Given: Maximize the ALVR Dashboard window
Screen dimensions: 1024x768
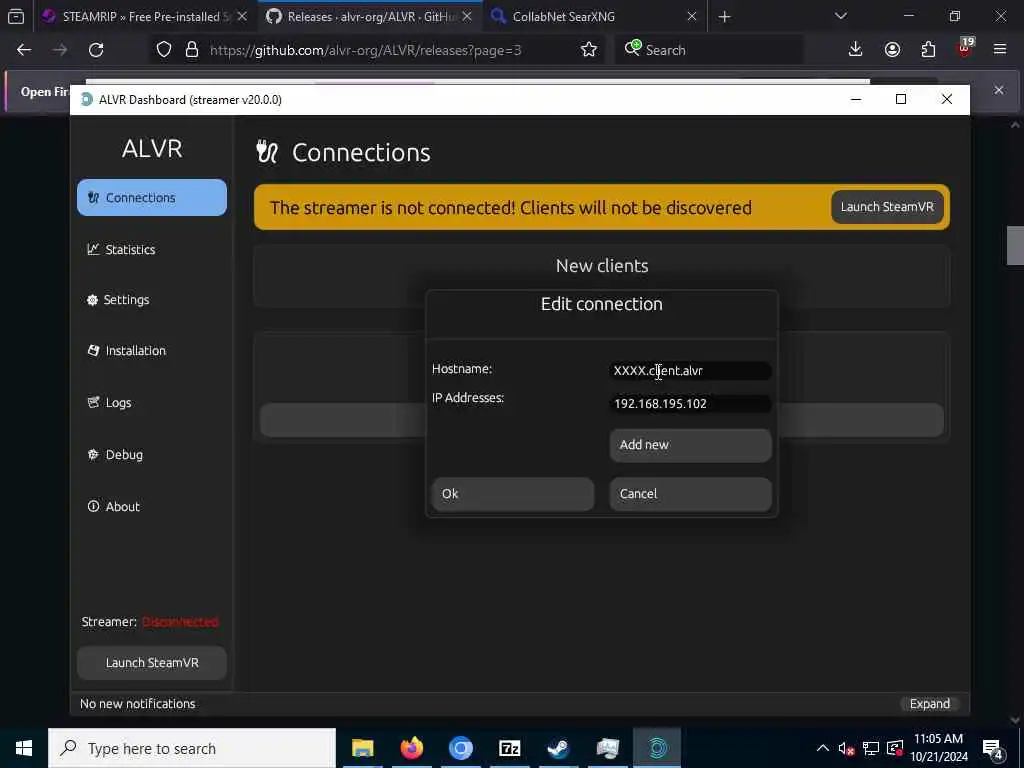Looking at the screenshot, I should pos(901,99).
